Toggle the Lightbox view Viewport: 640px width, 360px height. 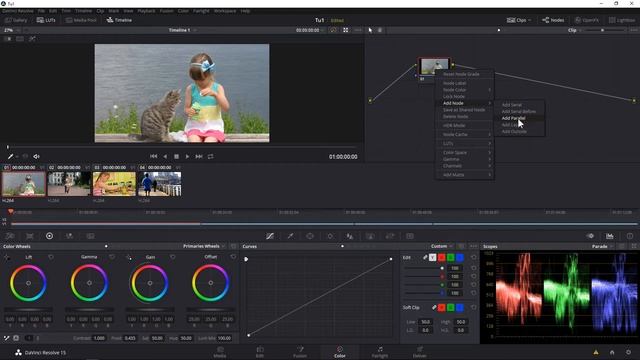[x=622, y=20]
